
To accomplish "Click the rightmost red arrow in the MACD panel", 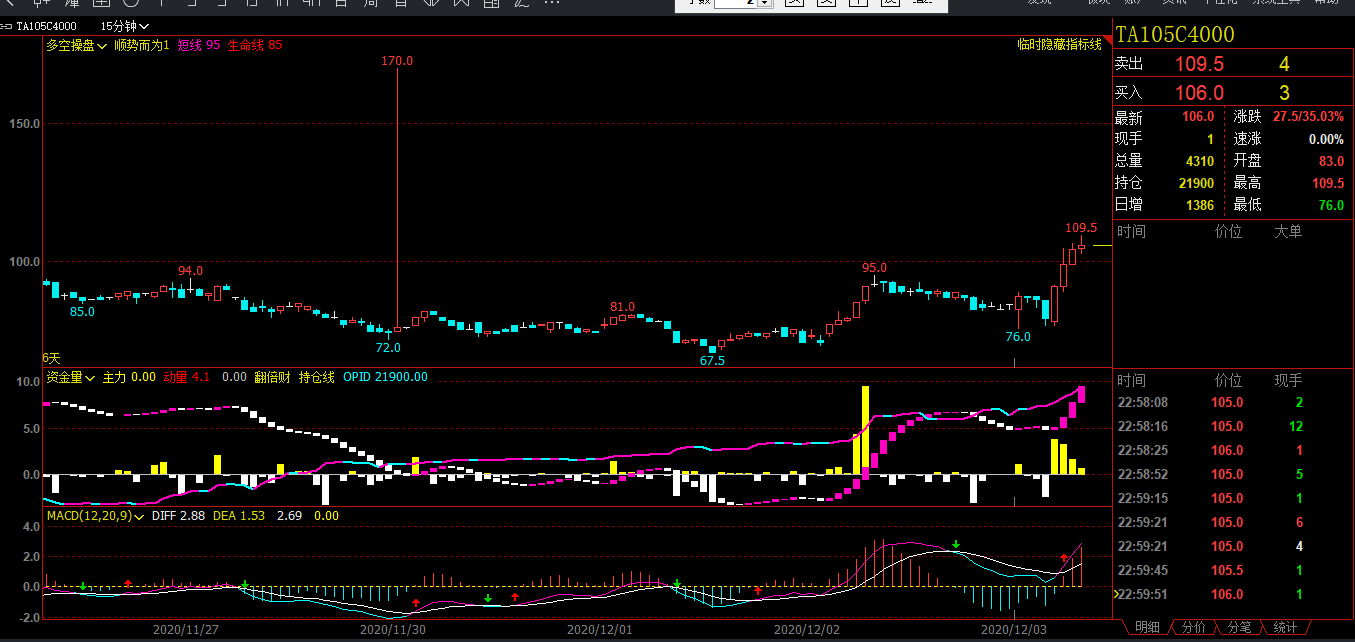I will (1064, 558).
